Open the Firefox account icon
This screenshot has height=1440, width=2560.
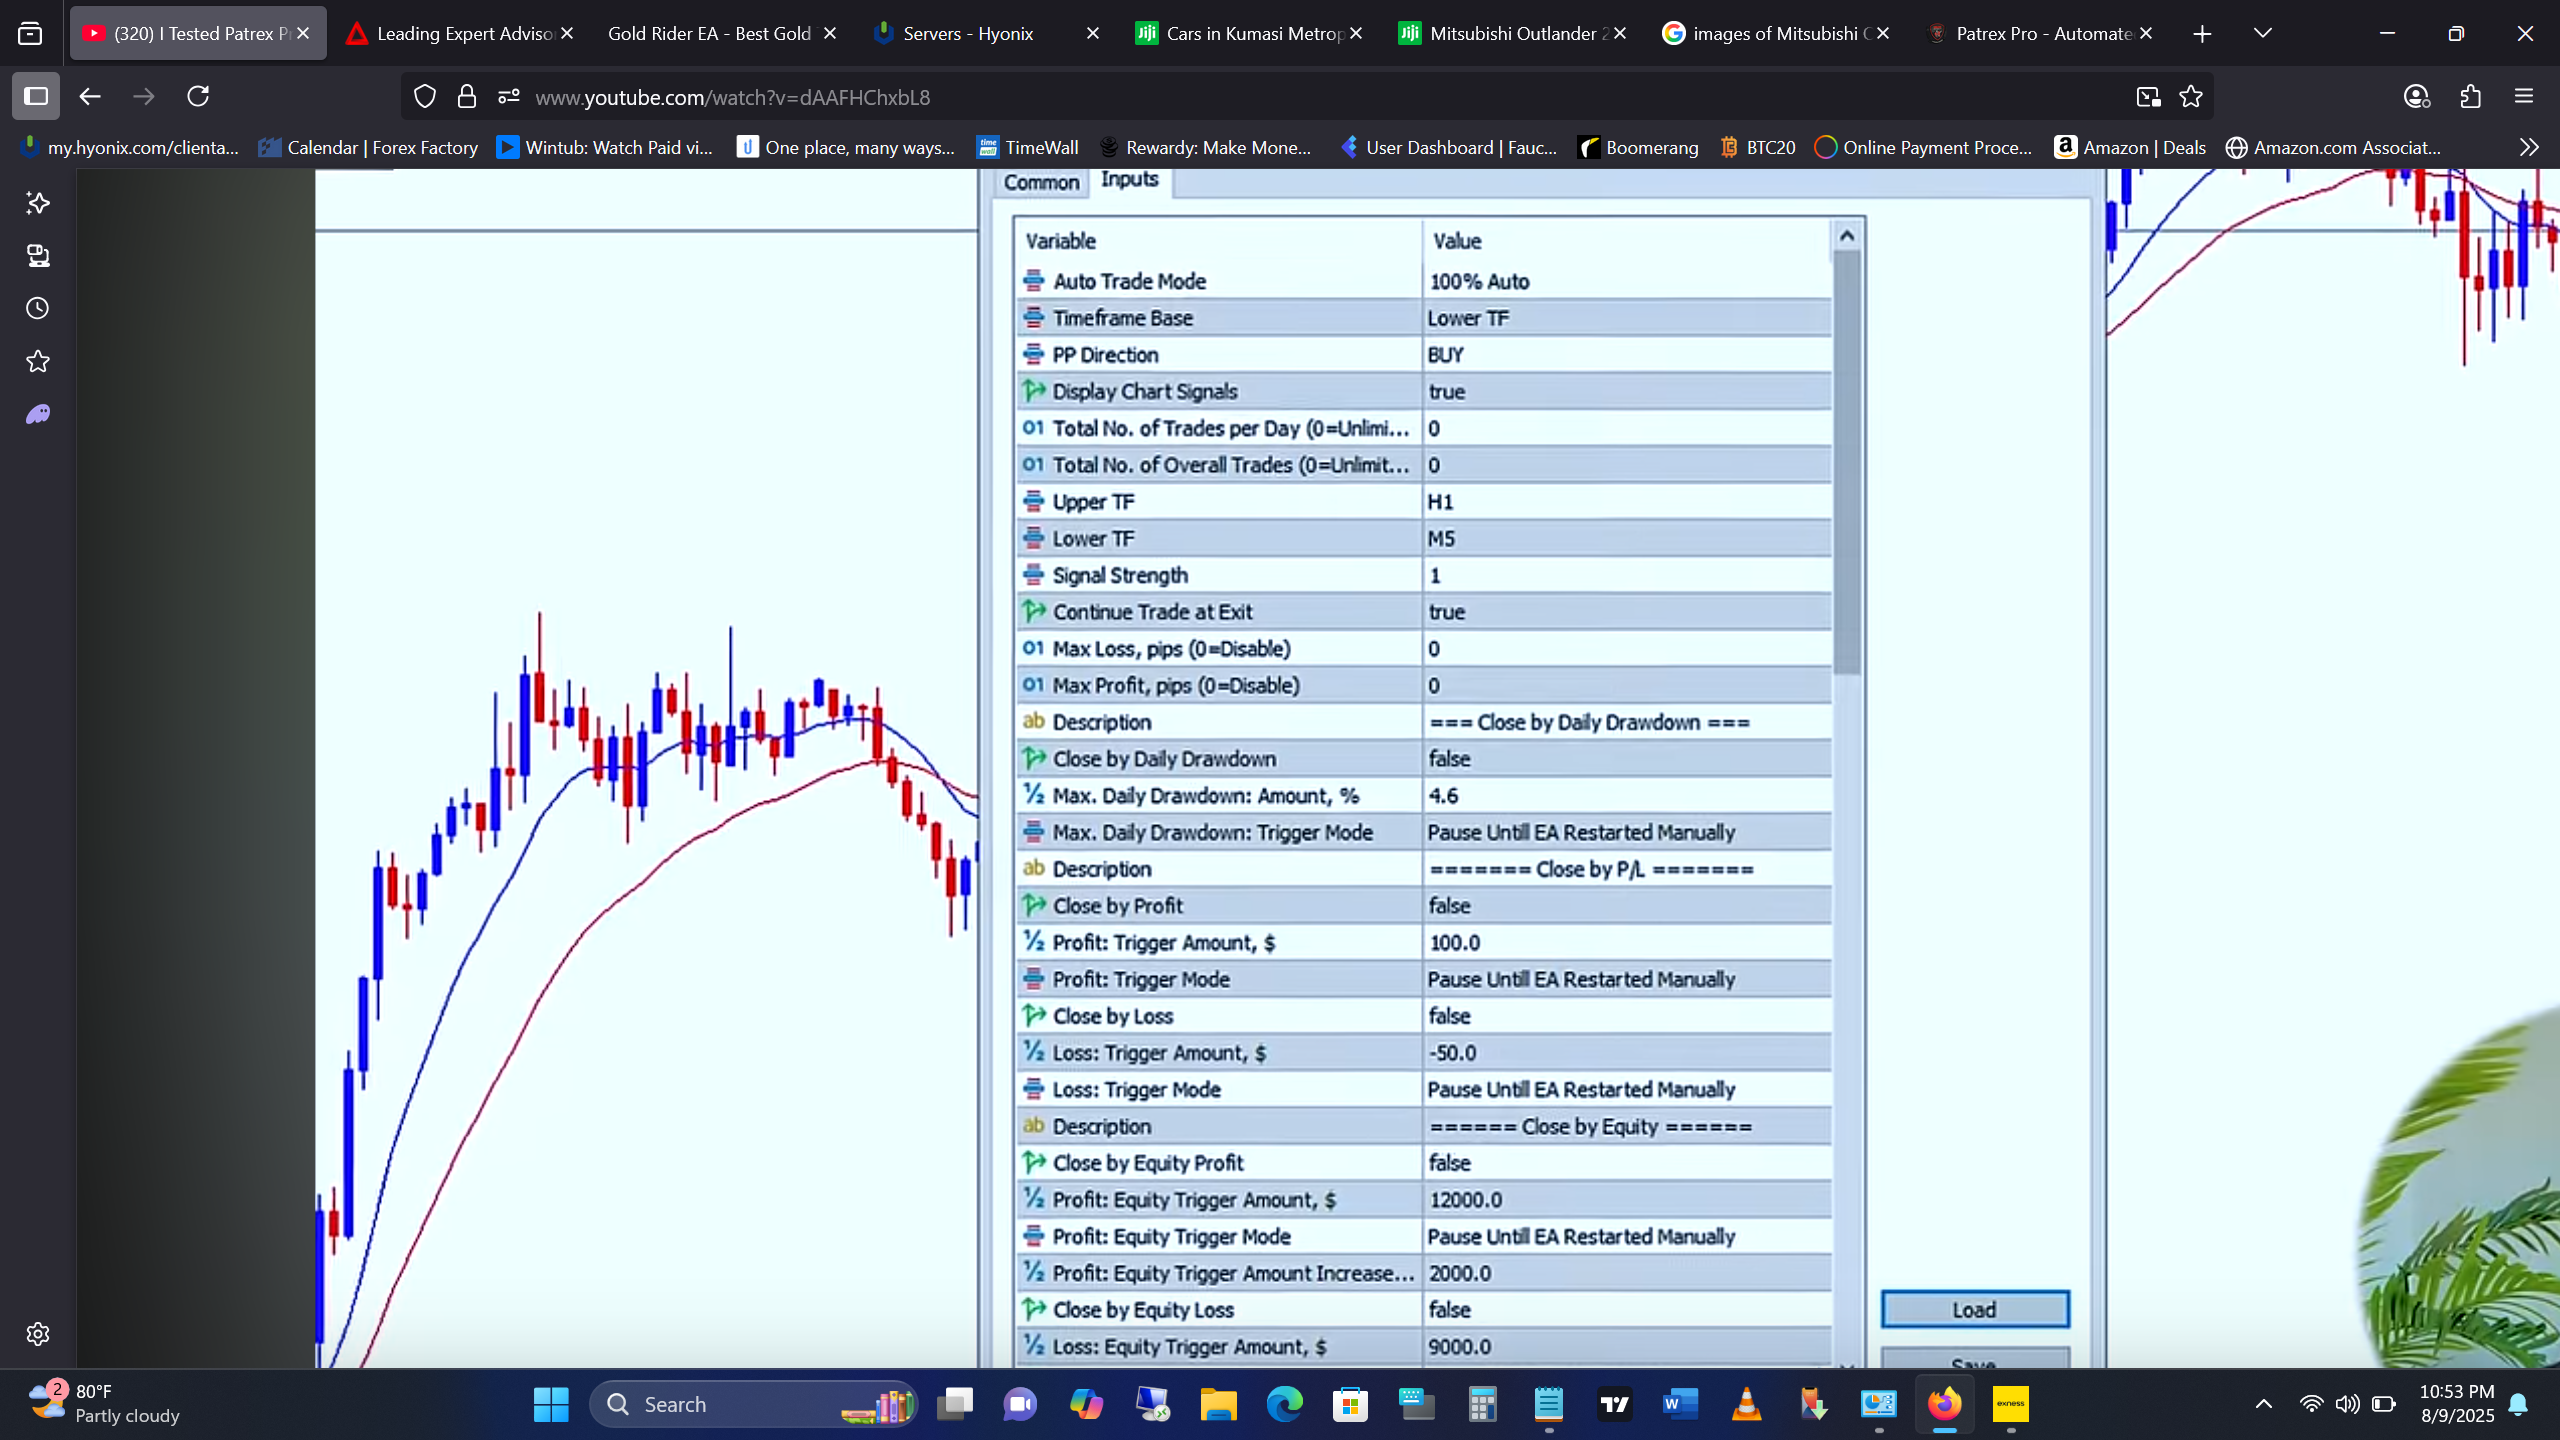click(2417, 97)
